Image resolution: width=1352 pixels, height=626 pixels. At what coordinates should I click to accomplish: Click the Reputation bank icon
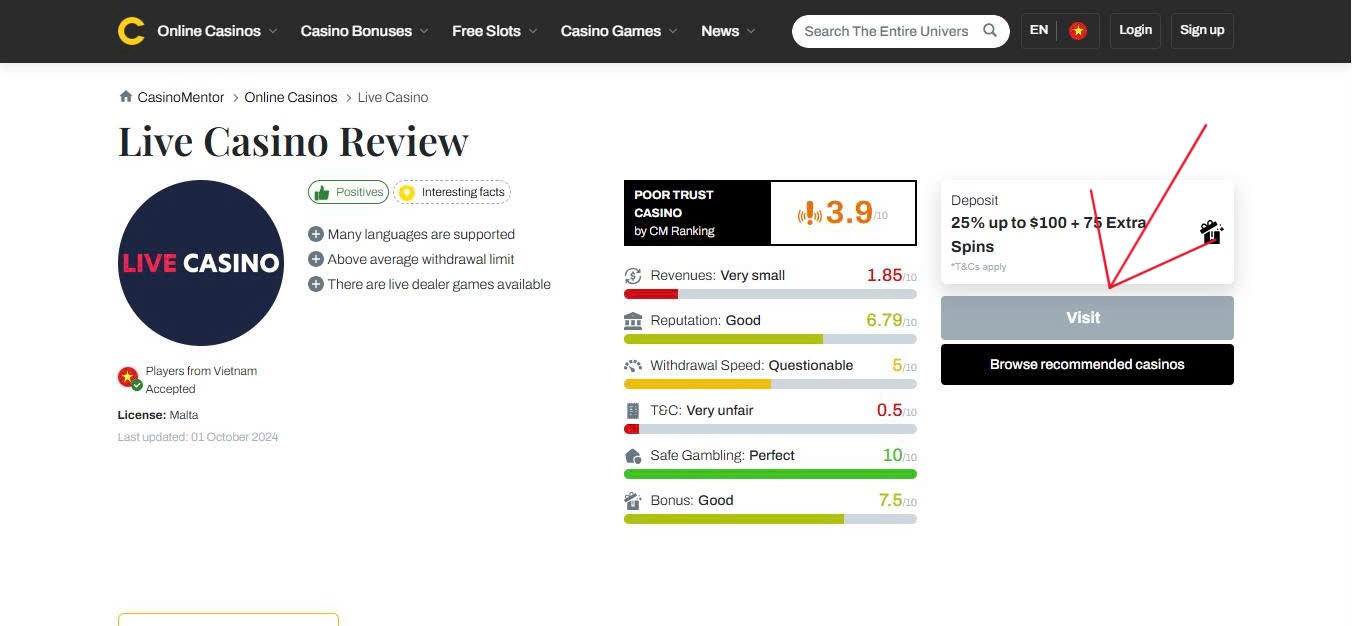pos(633,321)
